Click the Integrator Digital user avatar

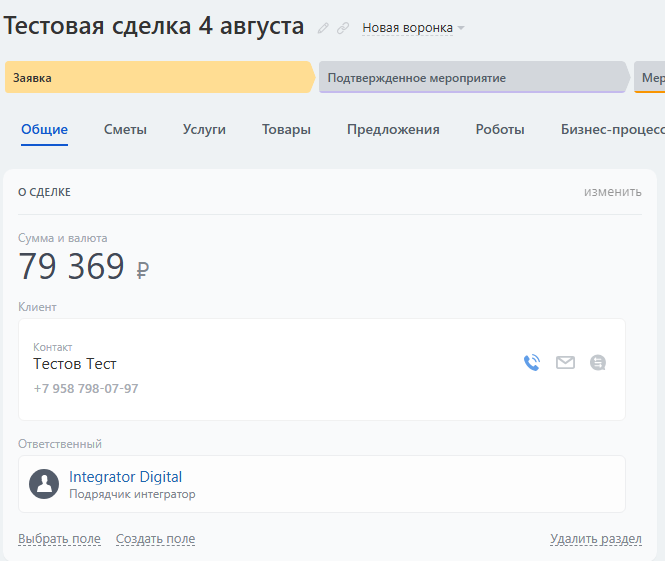pos(44,484)
